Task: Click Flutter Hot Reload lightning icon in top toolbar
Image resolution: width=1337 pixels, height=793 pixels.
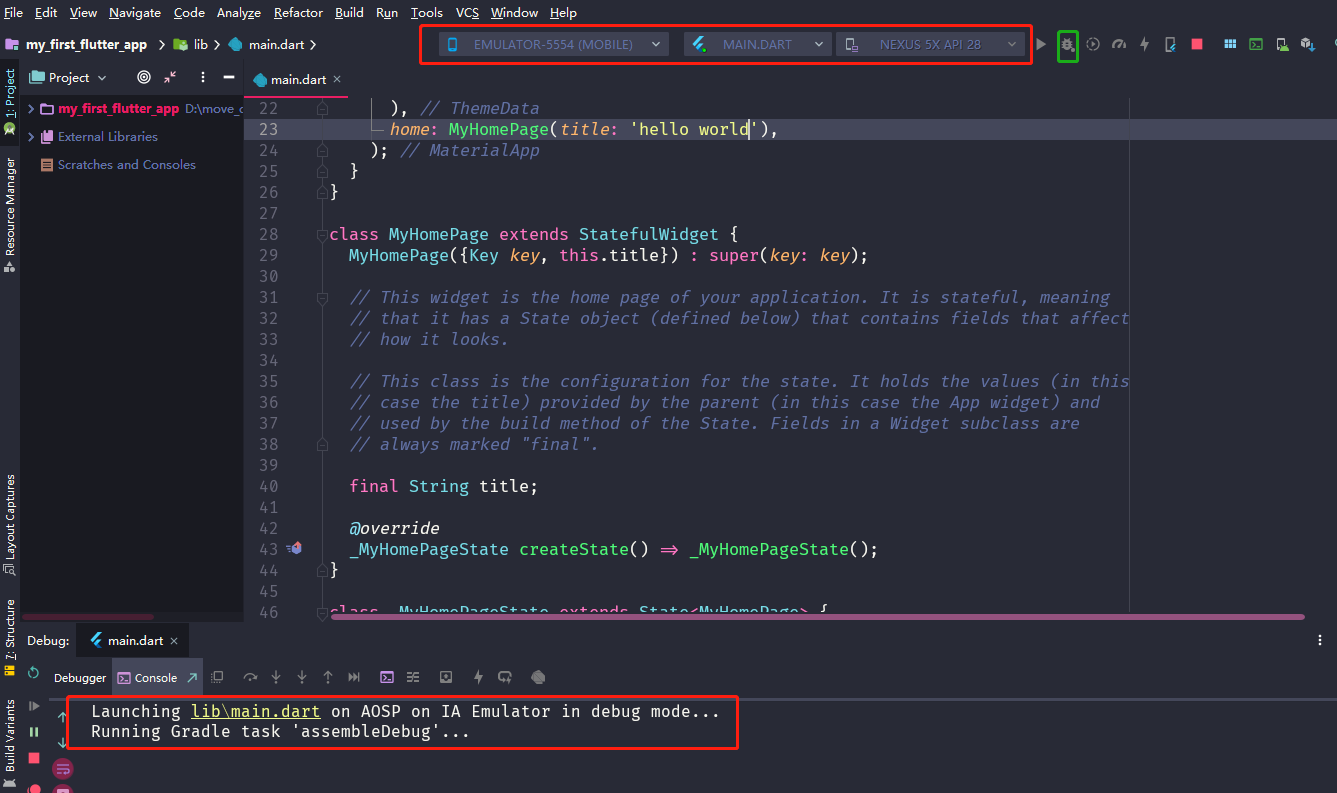Action: click(1144, 44)
